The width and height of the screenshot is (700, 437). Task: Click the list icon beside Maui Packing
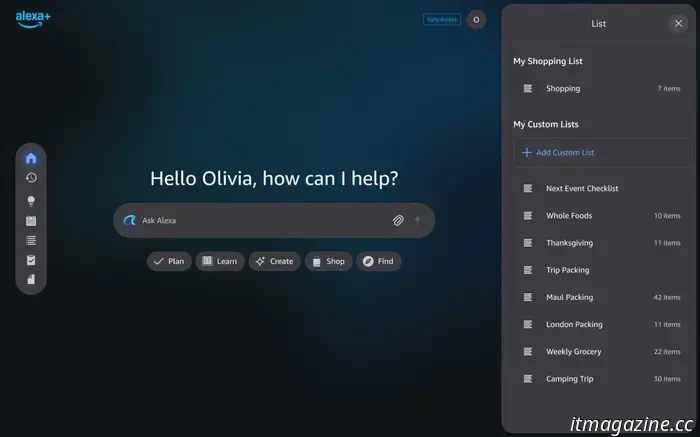tap(528, 297)
